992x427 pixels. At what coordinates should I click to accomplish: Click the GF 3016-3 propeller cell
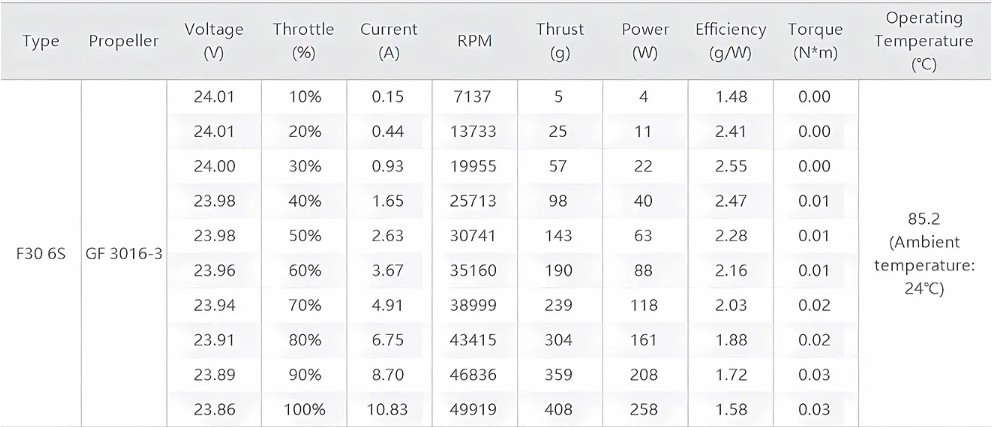(123, 254)
